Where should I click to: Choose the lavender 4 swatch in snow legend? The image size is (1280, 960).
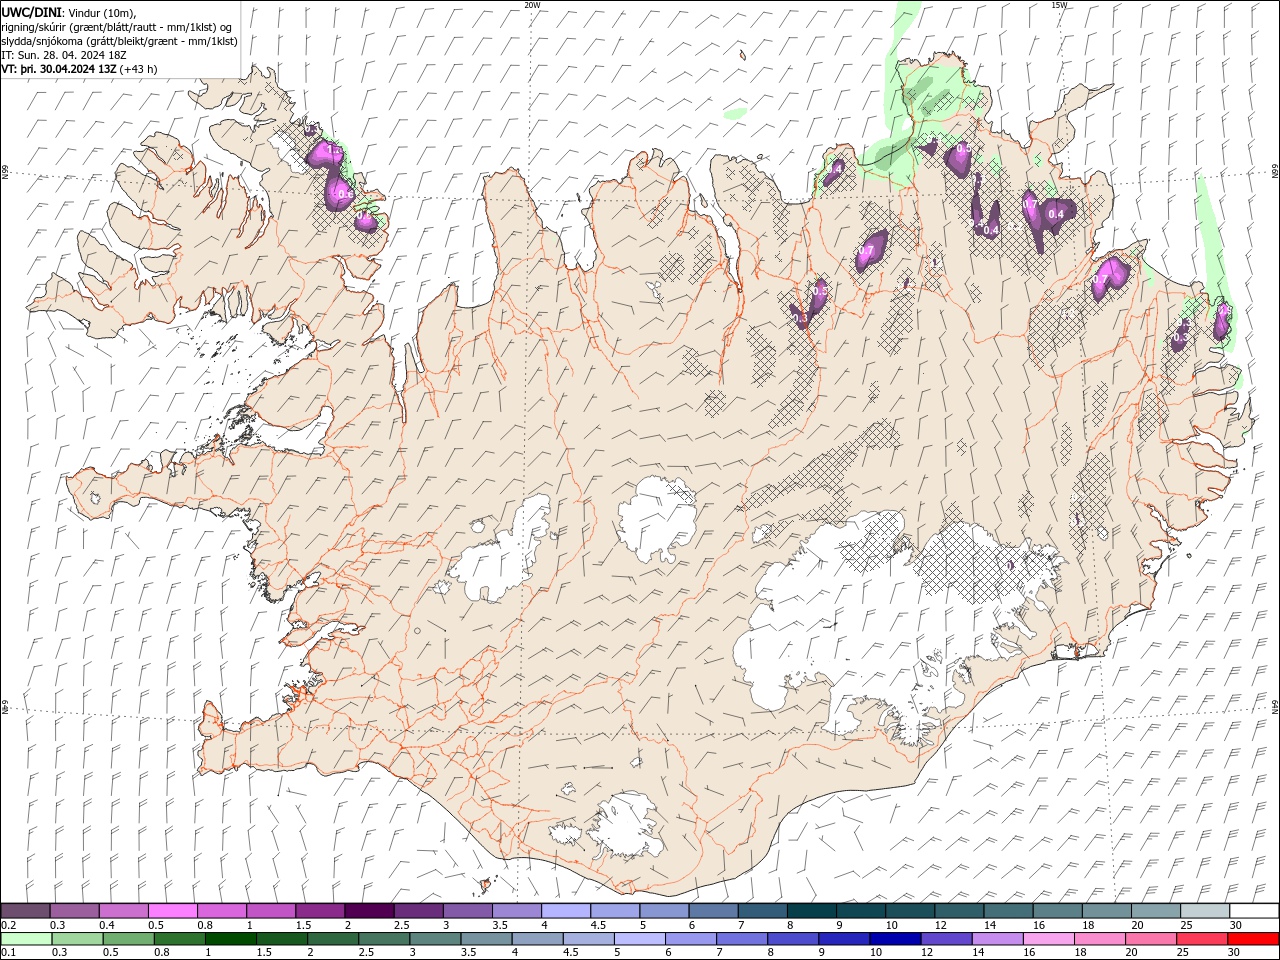pyautogui.click(x=566, y=911)
